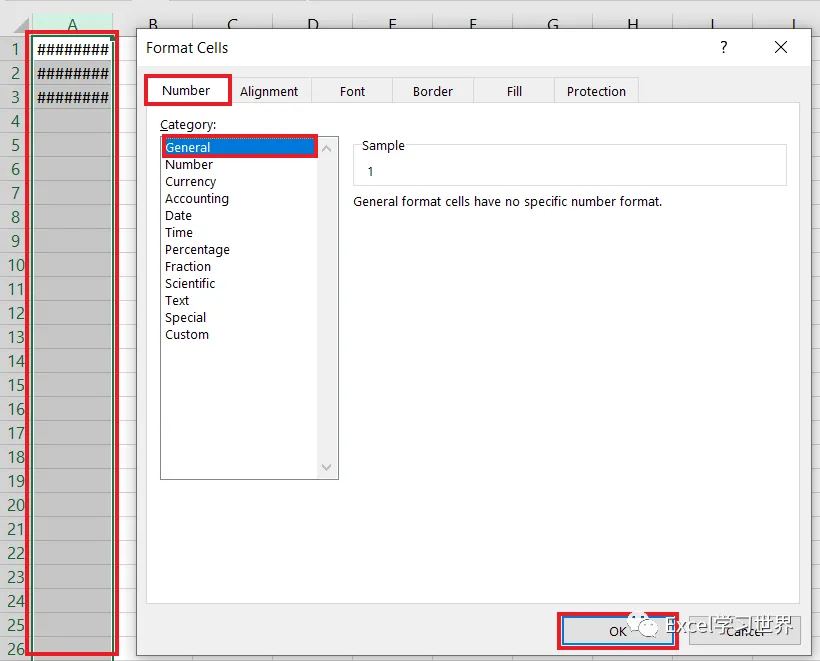Select row 1 header
Image resolution: width=820 pixels, height=661 pixels.
[x=16, y=50]
